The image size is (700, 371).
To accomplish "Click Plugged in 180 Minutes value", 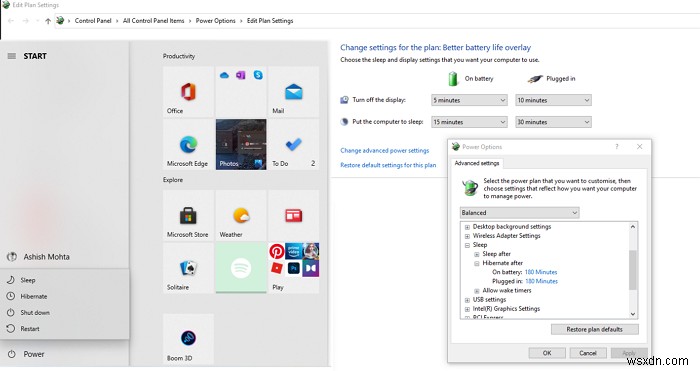I will (x=542, y=281).
